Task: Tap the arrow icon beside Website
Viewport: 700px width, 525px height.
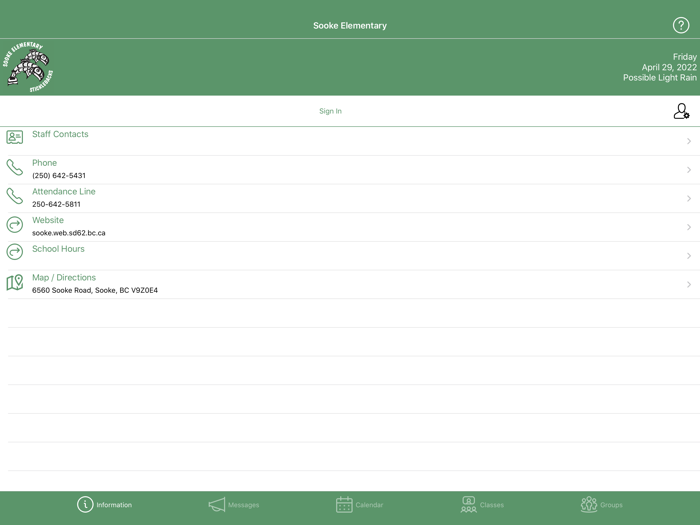Action: coord(15,225)
